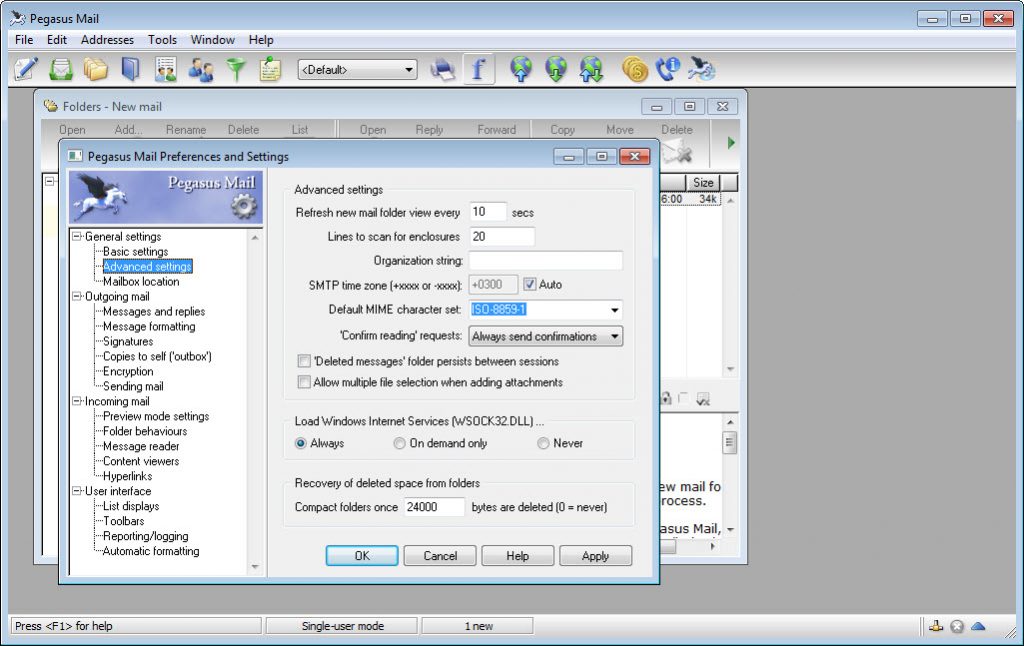Viewport: 1024px width, 646px height.
Task: Open the Default MIME character set dropdown
Action: click(614, 310)
